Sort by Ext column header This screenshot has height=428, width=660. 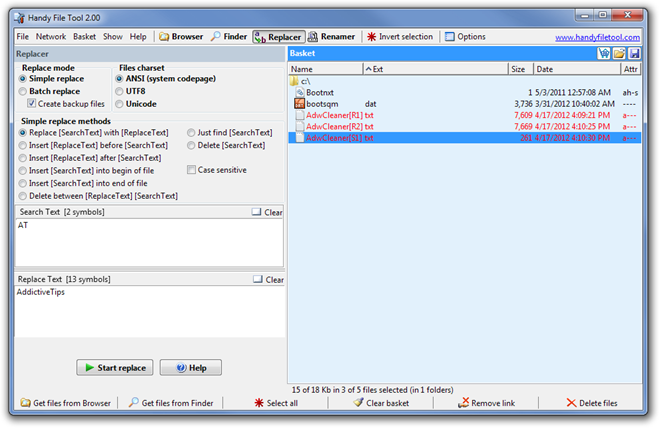(x=436, y=69)
